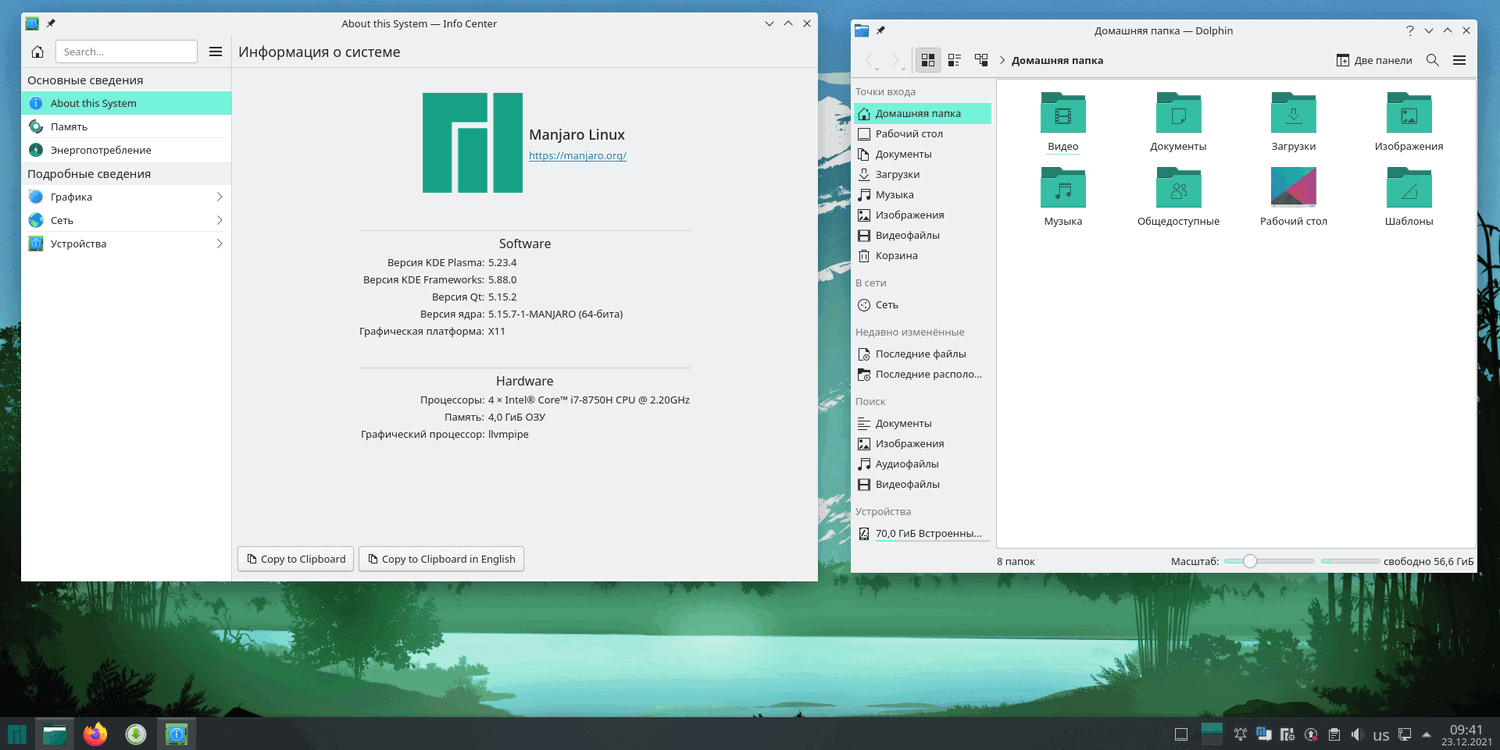Click the Dolphin title bar help question mark
This screenshot has height=750, width=1500.
click(1410, 31)
